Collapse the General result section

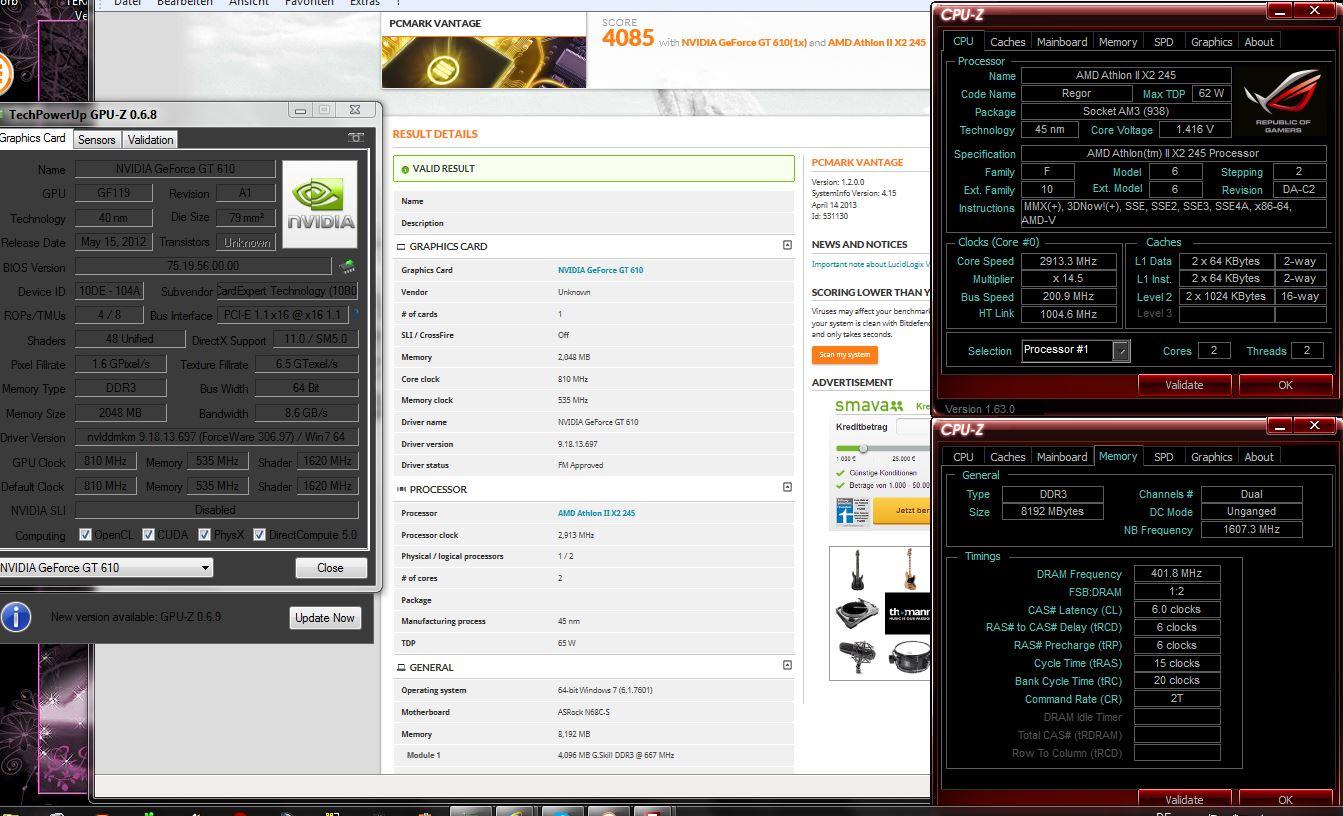(787, 665)
